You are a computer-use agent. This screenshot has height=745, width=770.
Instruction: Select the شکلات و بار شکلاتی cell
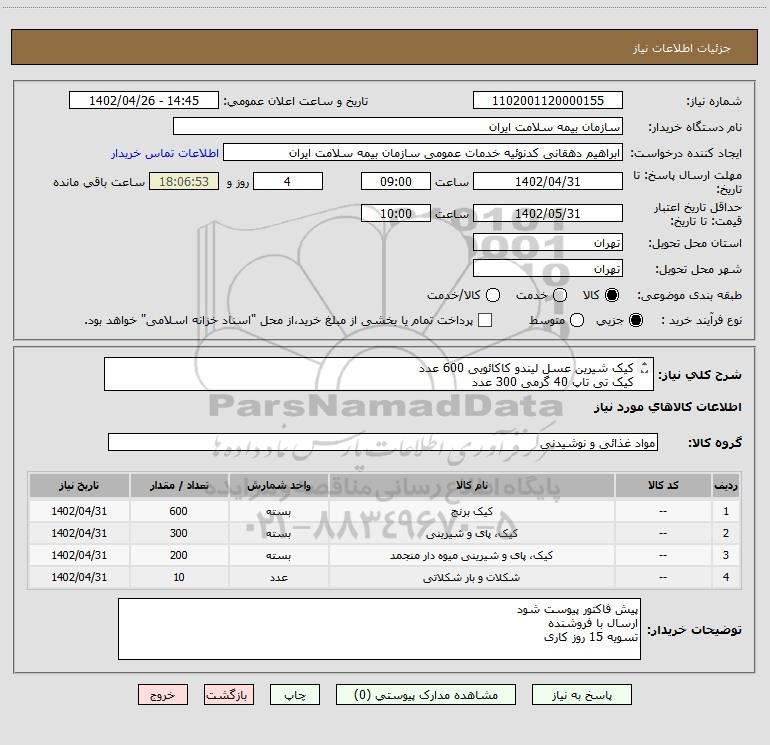tap(471, 578)
